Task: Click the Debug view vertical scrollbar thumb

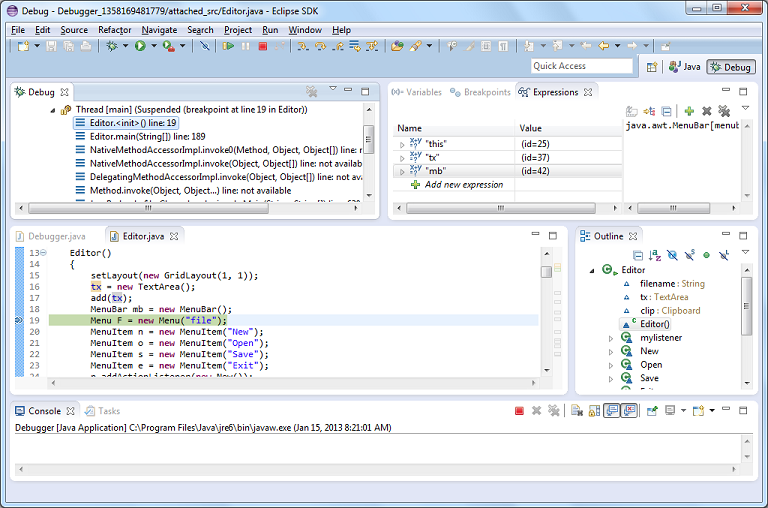Action: (368, 139)
